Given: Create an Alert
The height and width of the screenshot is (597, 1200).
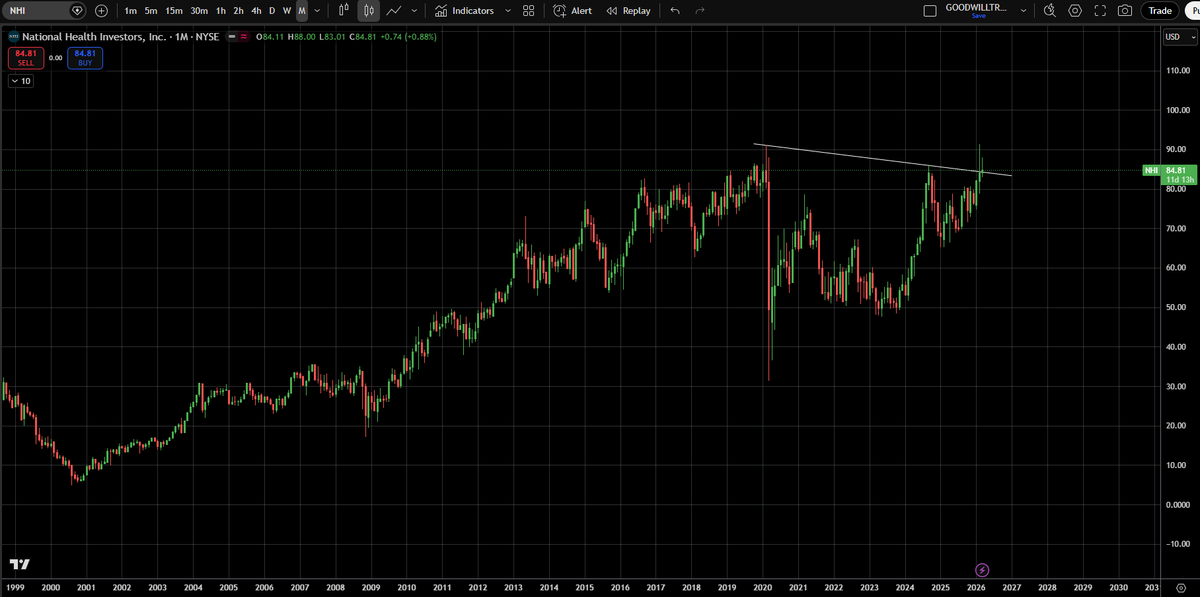Looking at the screenshot, I should (x=573, y=10).
